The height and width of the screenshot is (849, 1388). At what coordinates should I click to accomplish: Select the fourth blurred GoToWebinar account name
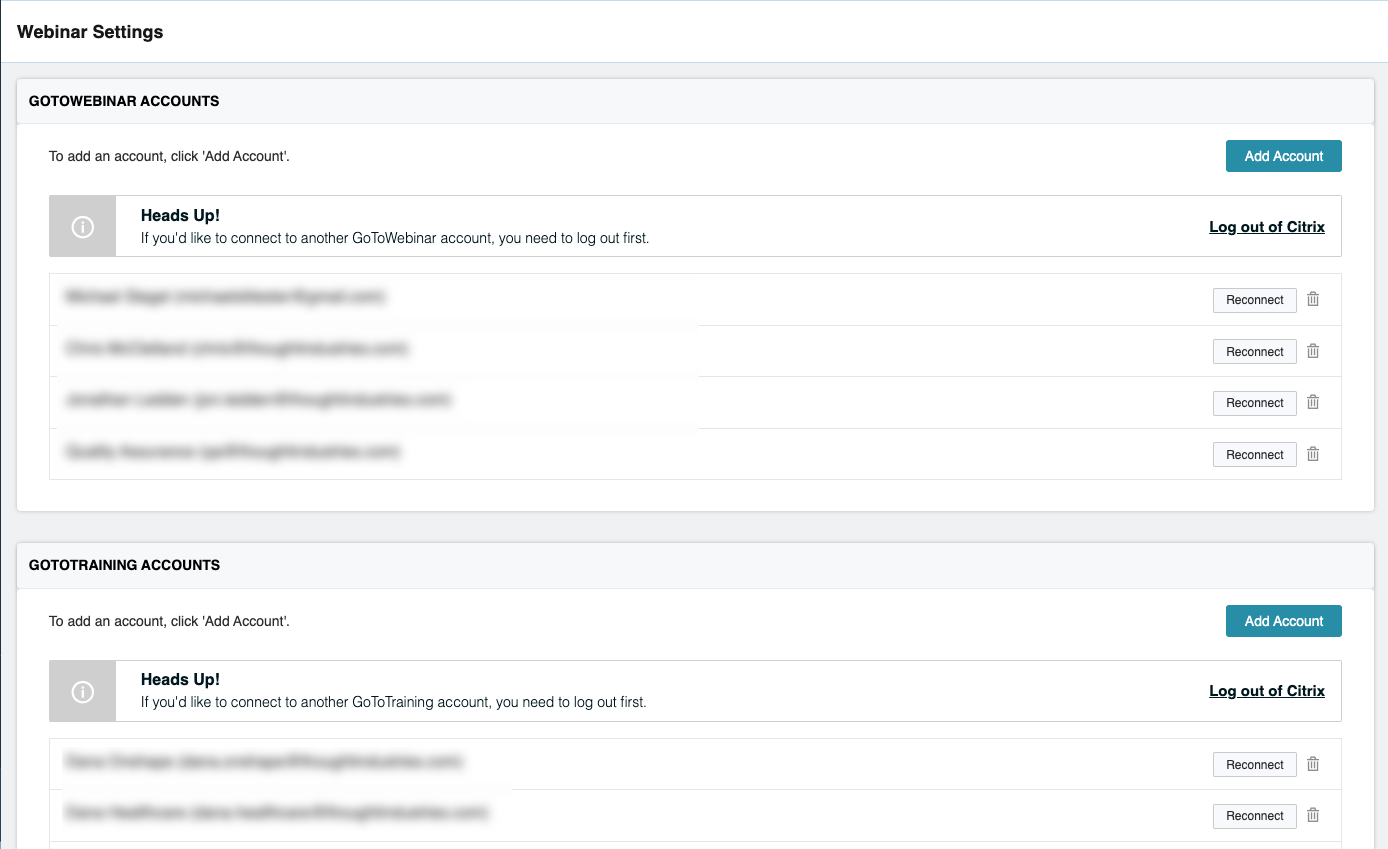point(232,452)
